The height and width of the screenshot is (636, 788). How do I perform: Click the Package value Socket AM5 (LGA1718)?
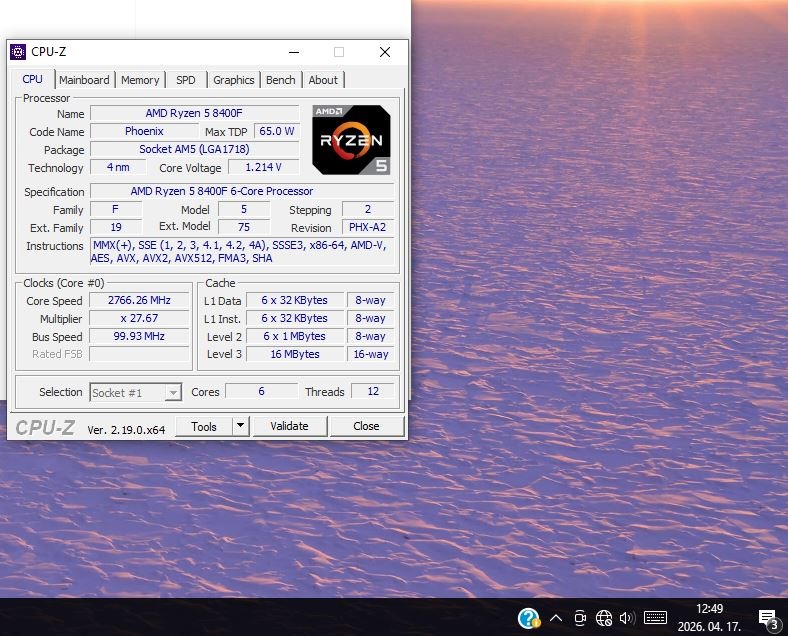pyautogui.click(x=194, y=149)
